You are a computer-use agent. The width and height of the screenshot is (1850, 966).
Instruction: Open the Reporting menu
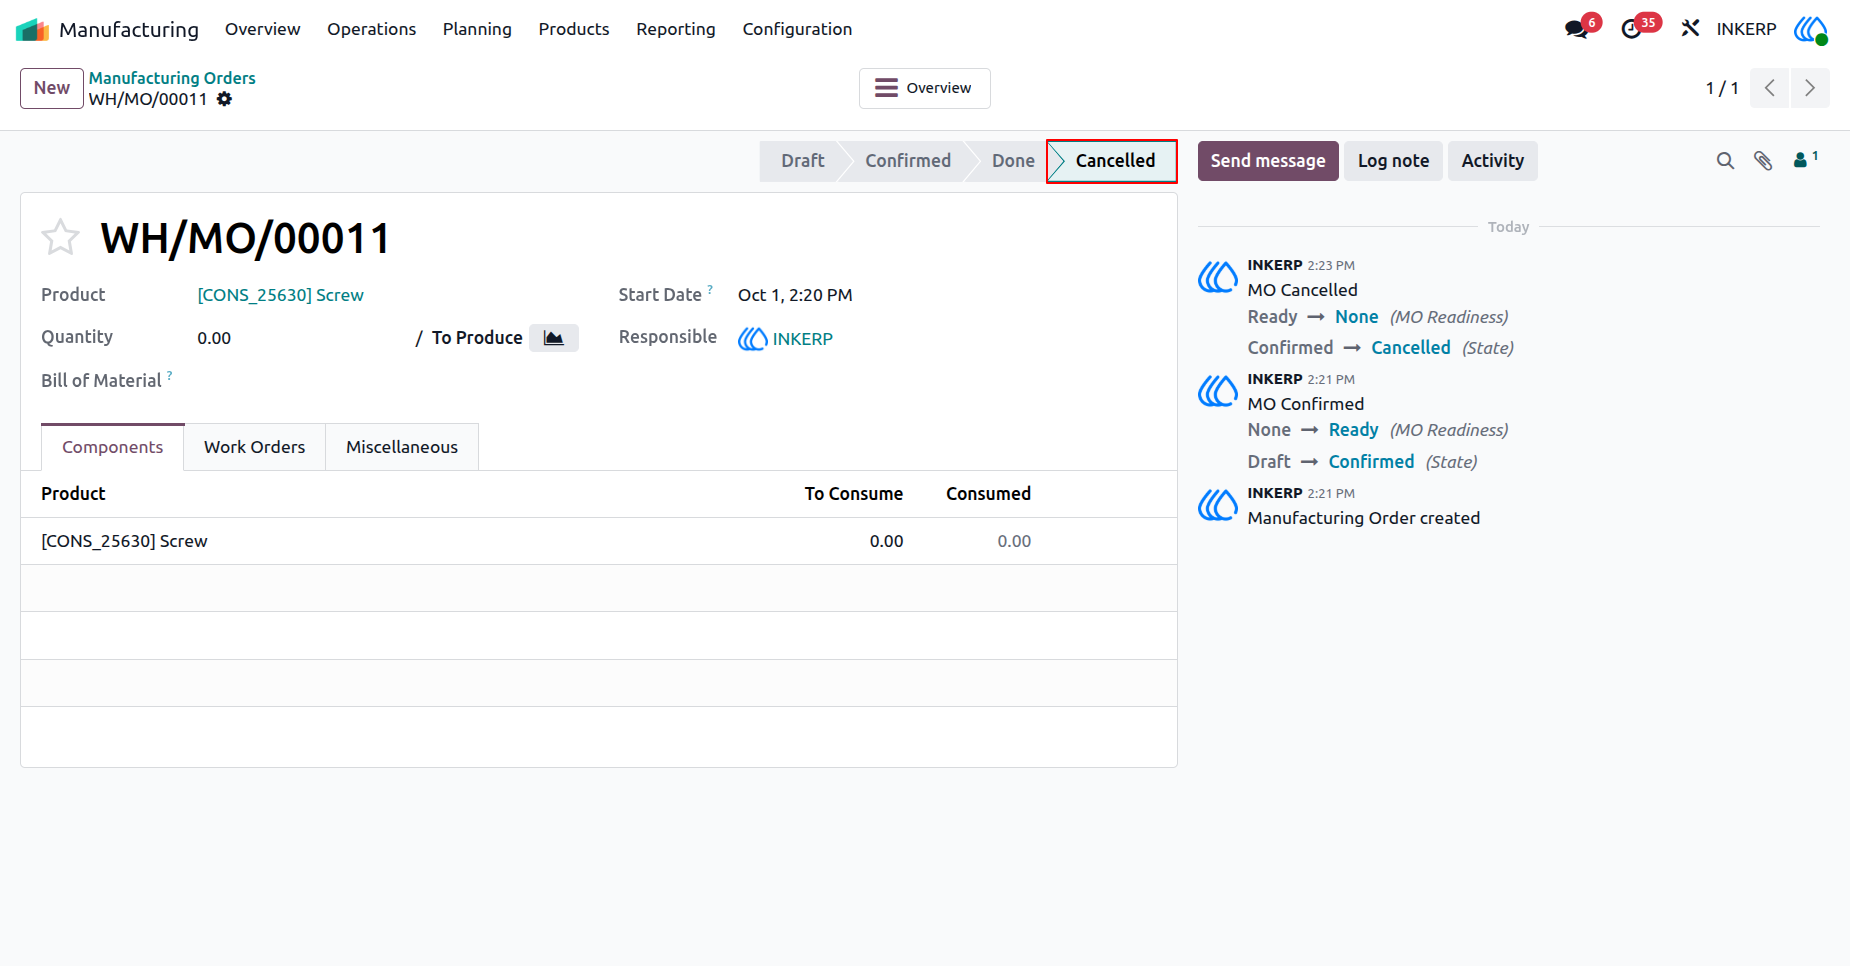(676, 29)
